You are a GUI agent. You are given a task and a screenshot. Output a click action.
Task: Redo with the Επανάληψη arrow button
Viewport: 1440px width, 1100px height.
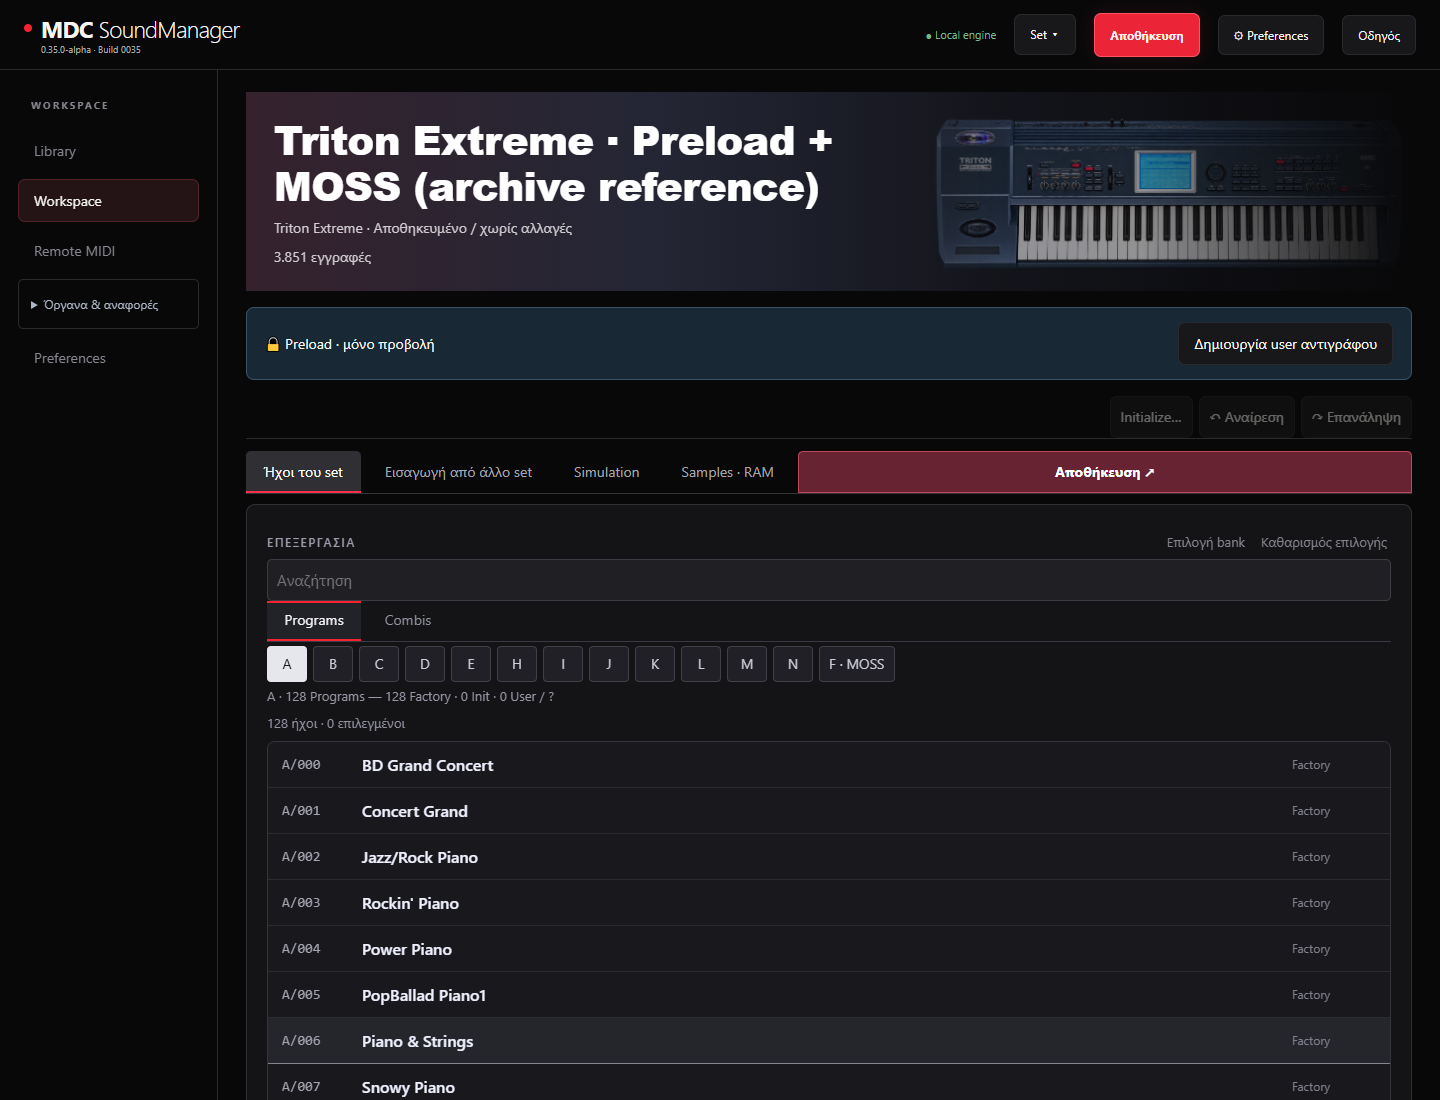tap(1356, 417)
